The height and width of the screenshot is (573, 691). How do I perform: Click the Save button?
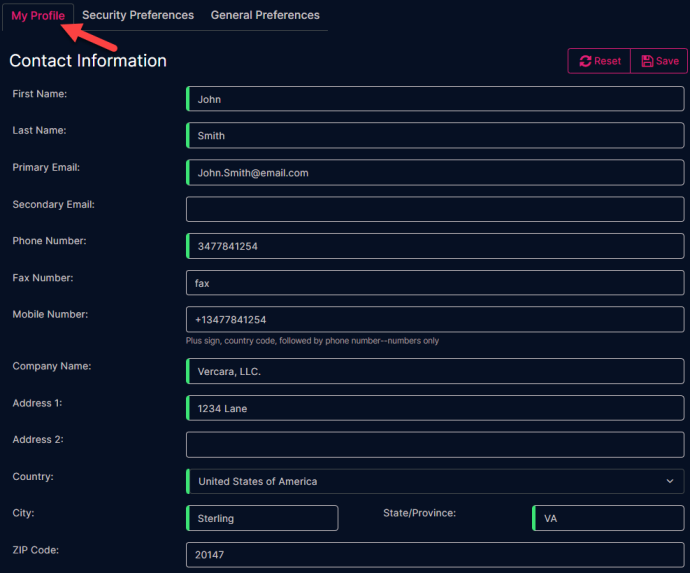(659, 61)
